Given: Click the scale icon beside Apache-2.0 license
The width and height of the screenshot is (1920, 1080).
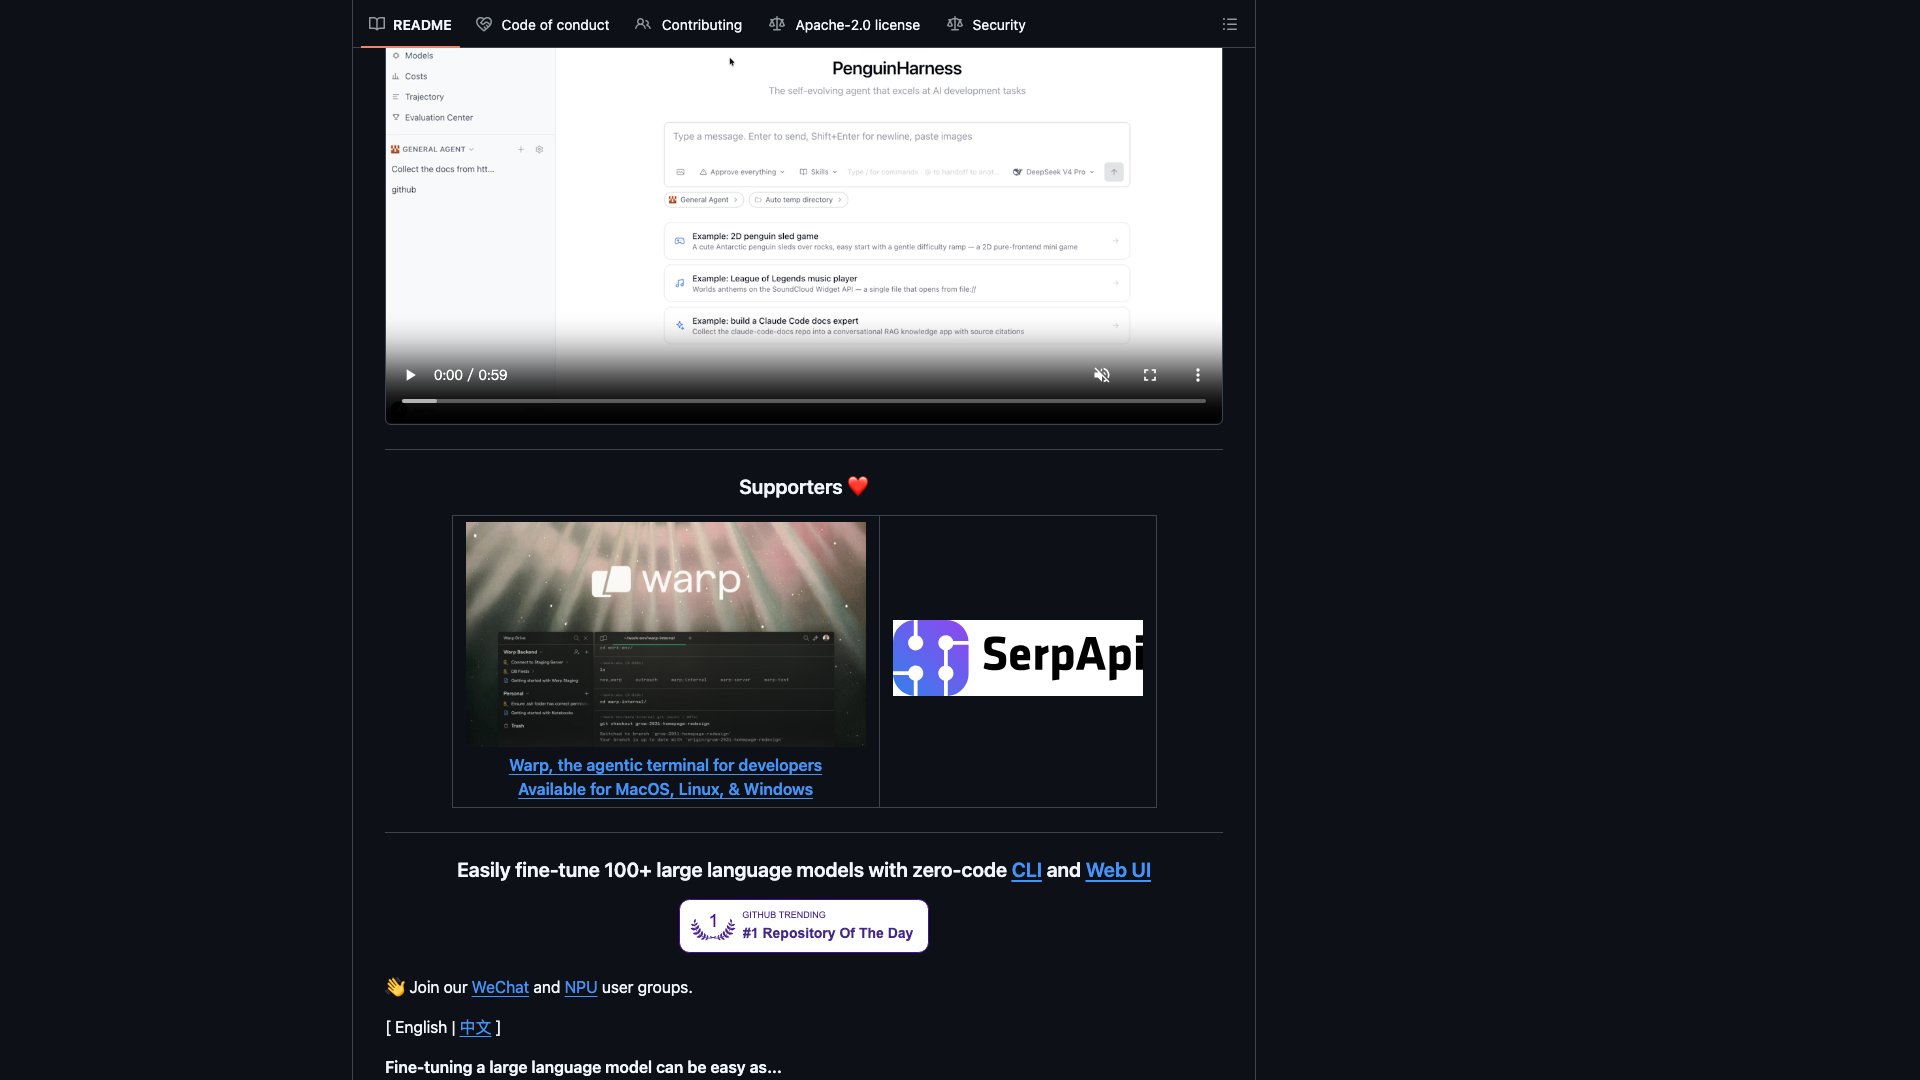Looking at the screenshot, I should point(777,24).
